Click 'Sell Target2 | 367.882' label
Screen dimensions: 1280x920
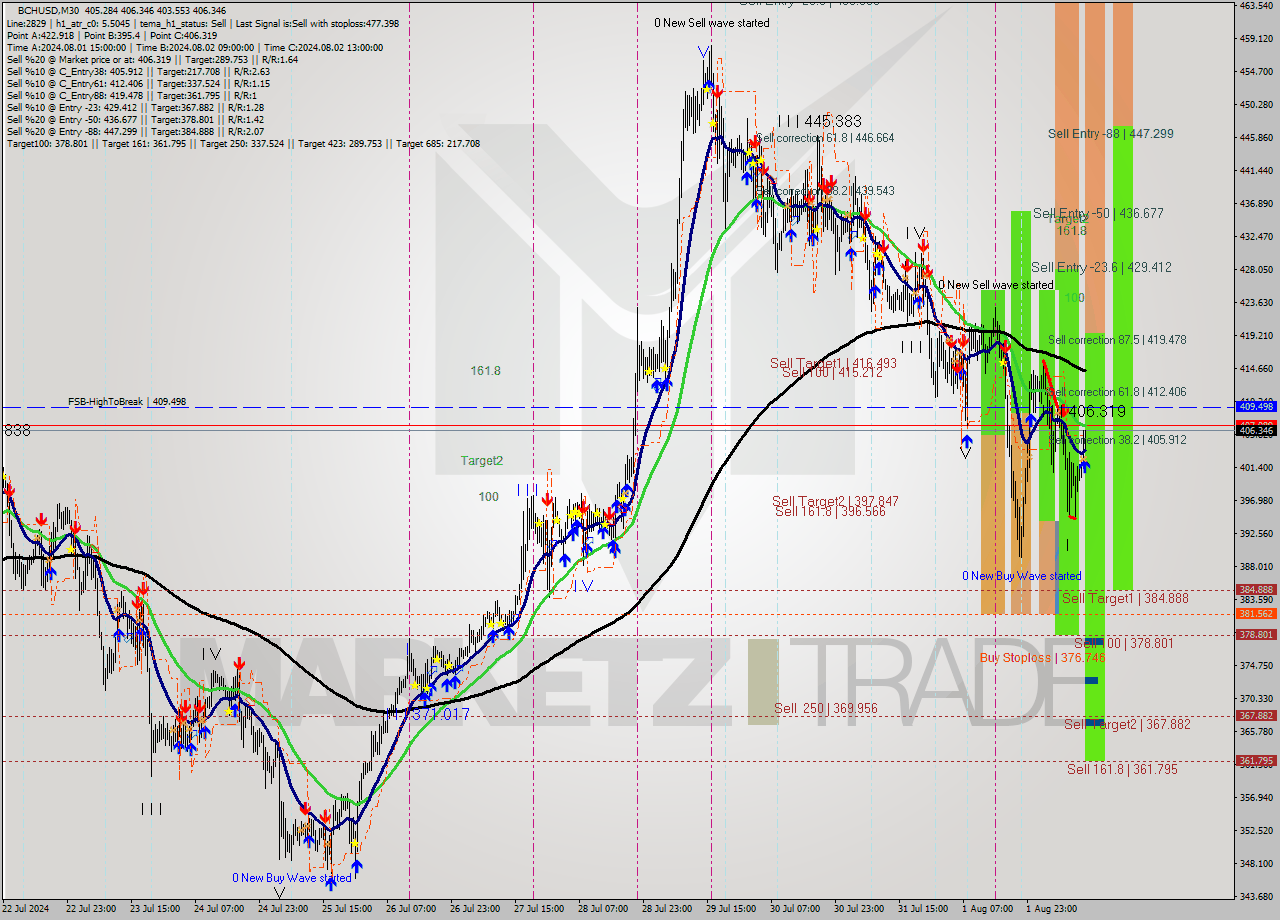[x=1127, y=724]
